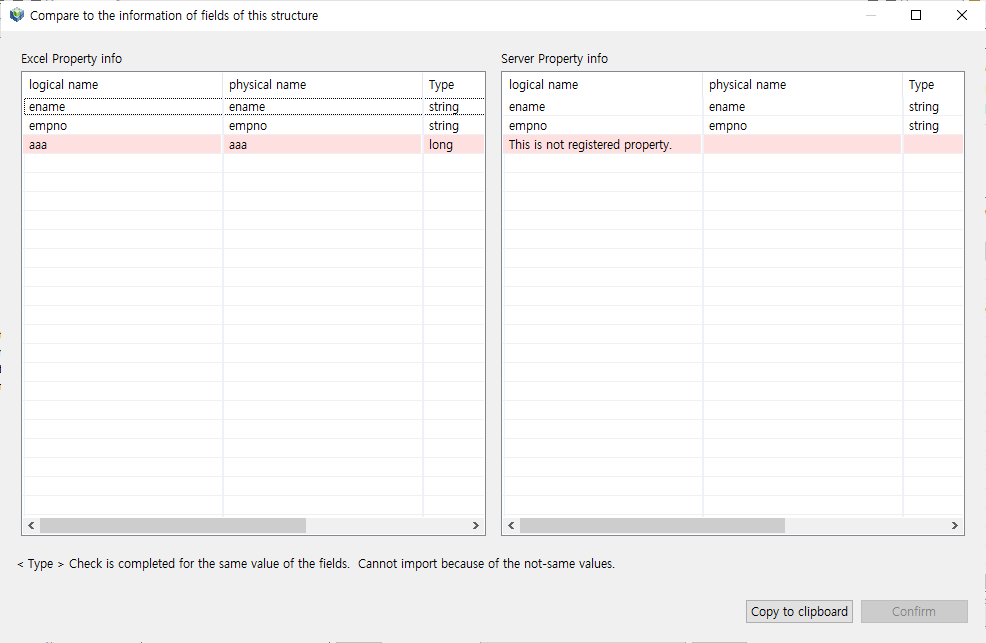Click left scroll arrow under Server Property table

[511, 526]
